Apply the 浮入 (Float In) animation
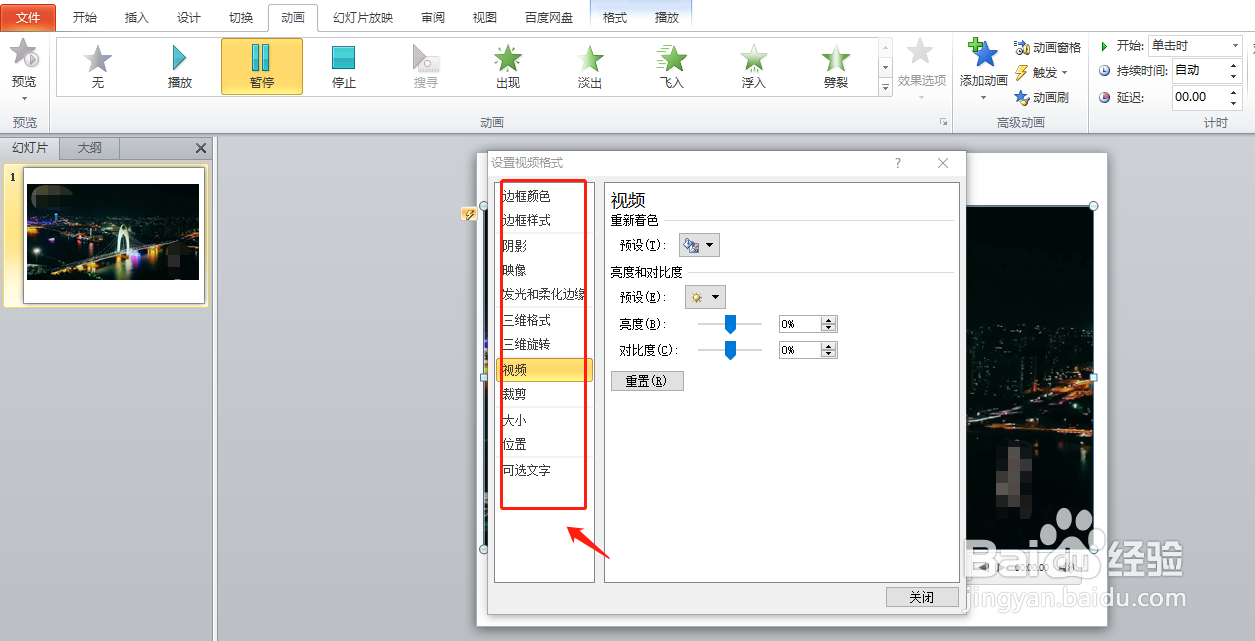Viewport: 1255px width, 641px height. pos(753,66)
